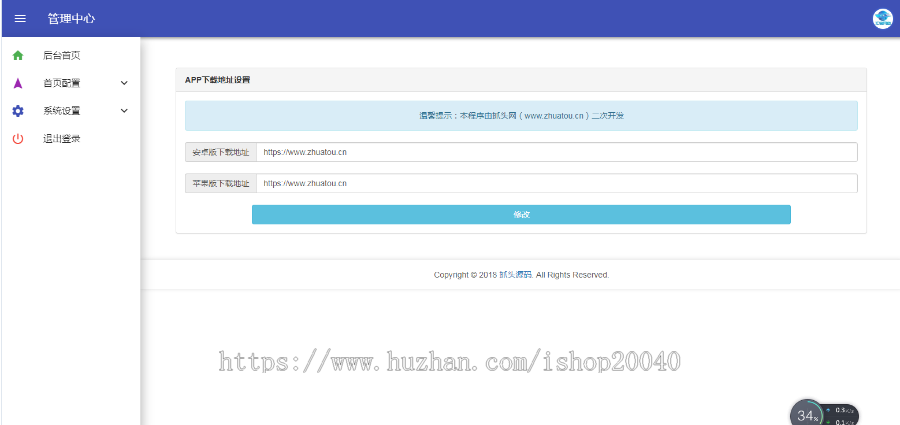Expand the 首页配置 chevron arrow
The width and height of the screenshot is (900, 425).
click(124, 83)
